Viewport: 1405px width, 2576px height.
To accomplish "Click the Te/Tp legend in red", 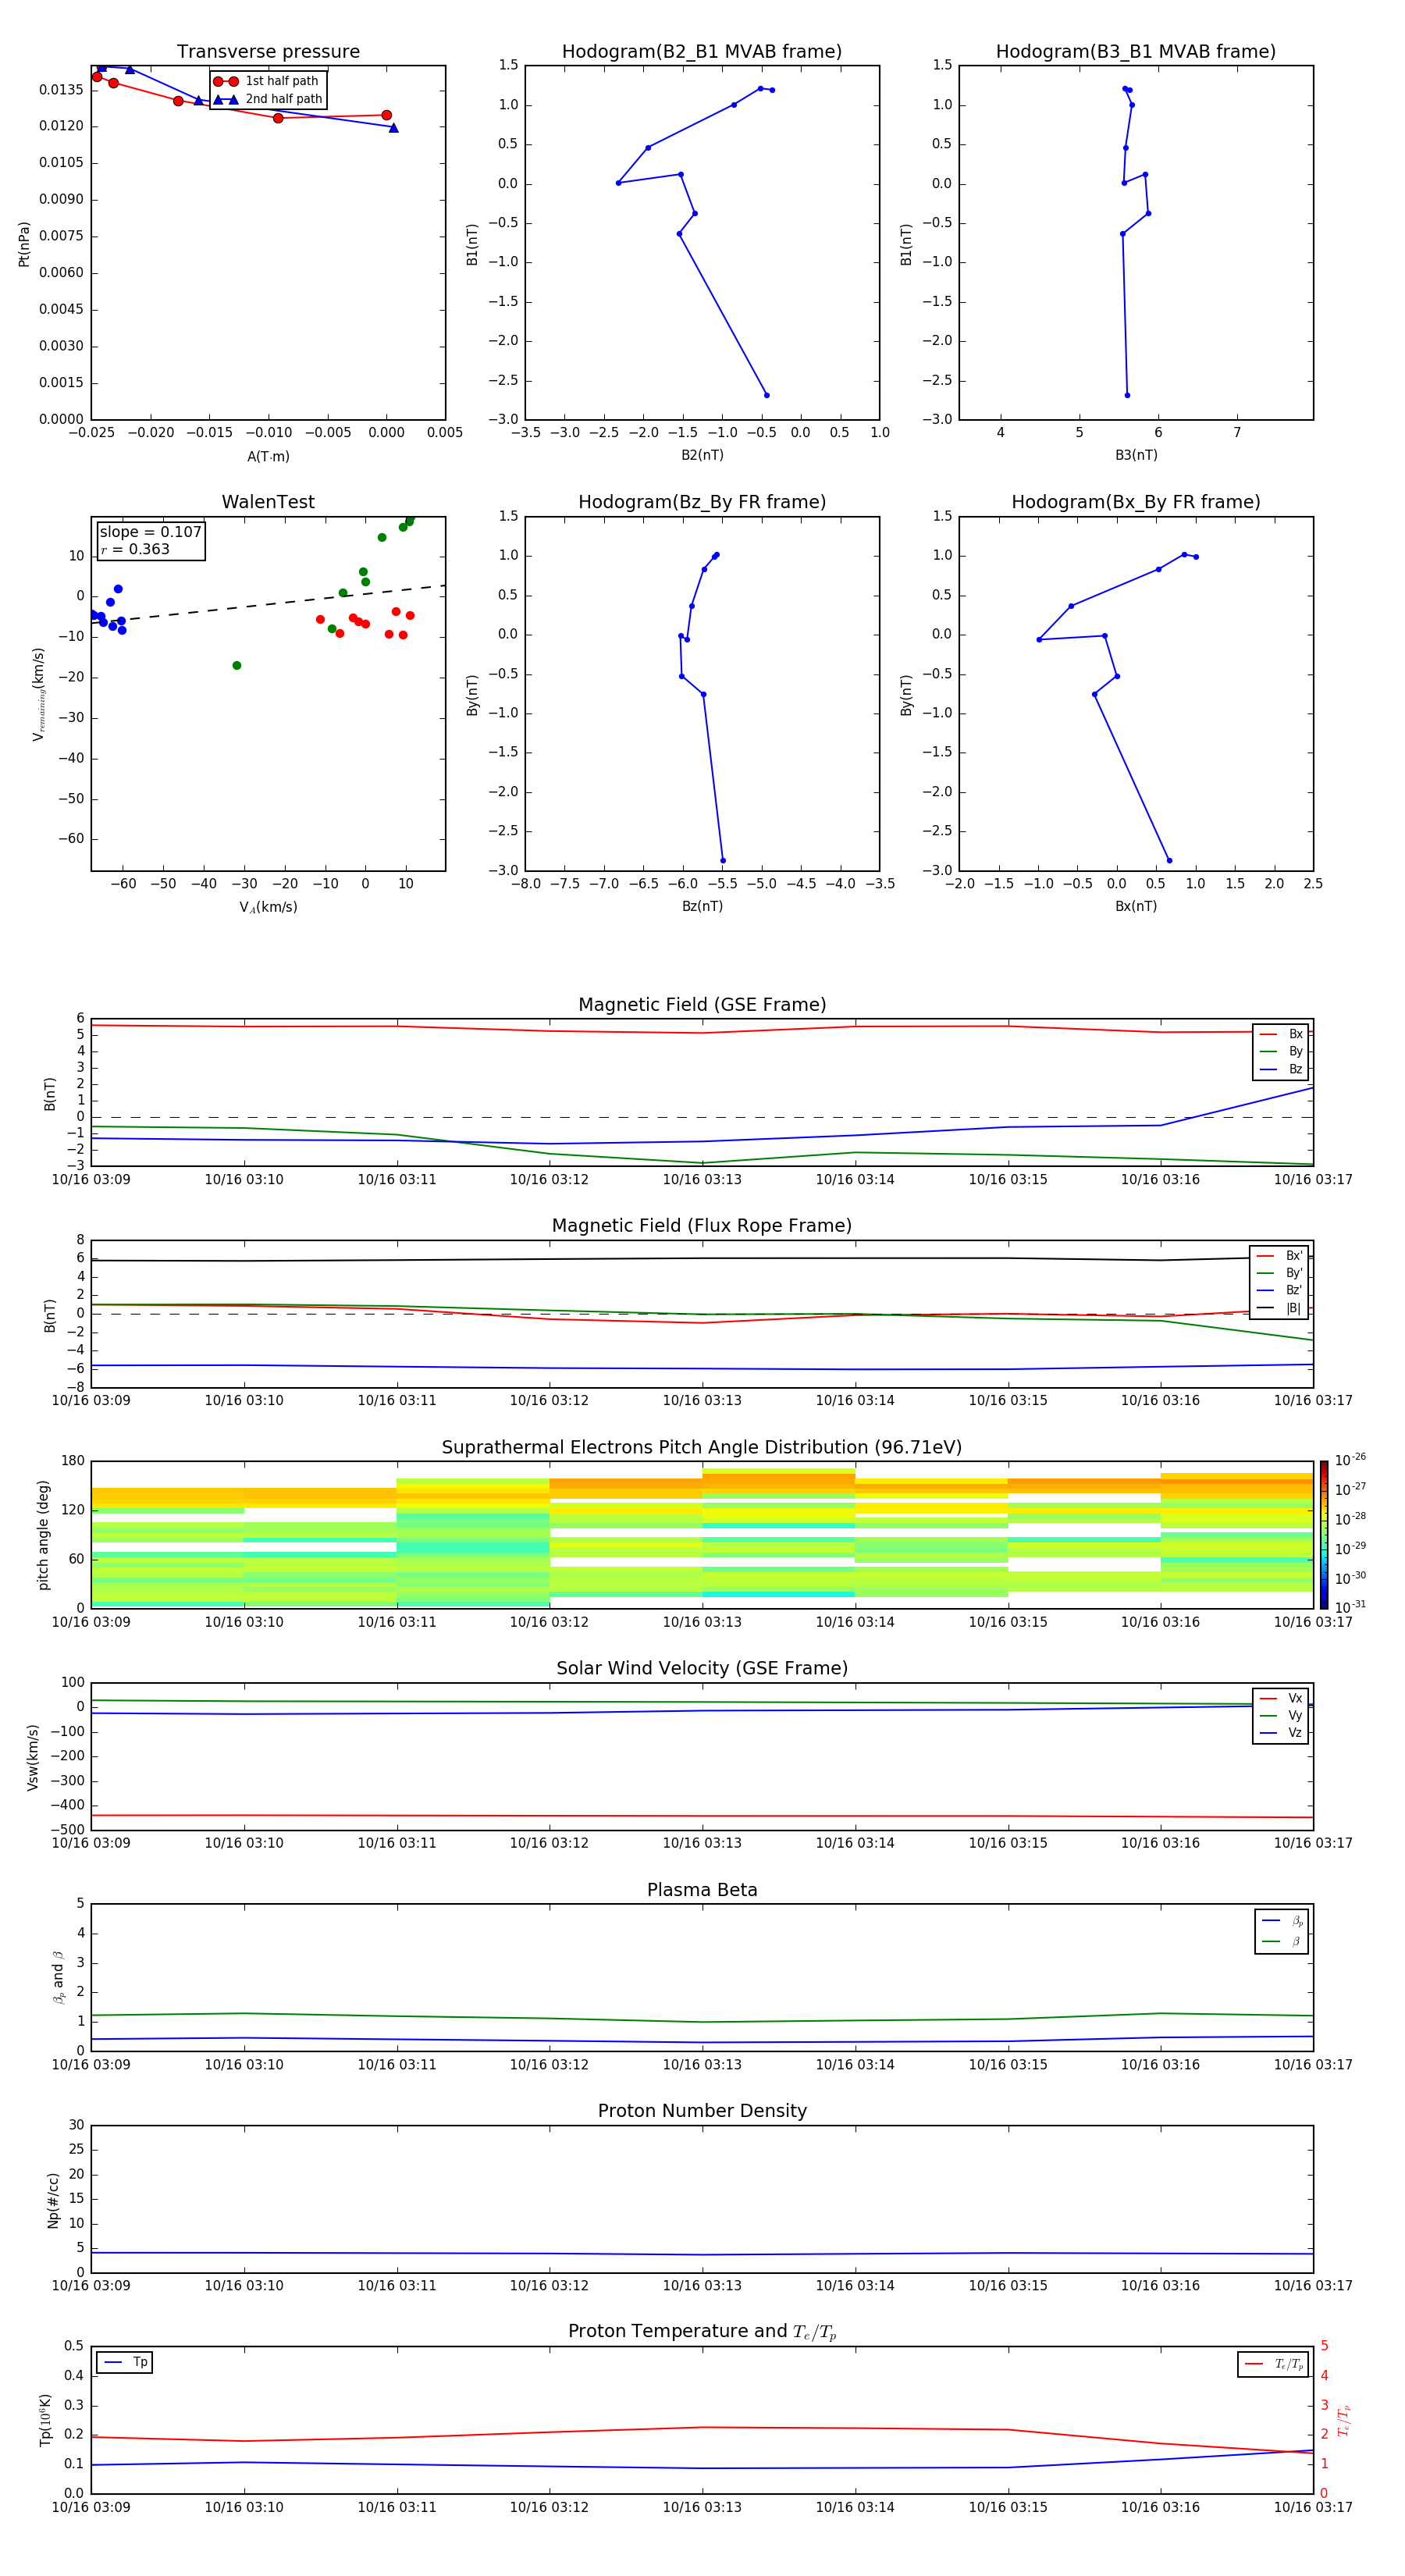I will pos(1273,2364).
